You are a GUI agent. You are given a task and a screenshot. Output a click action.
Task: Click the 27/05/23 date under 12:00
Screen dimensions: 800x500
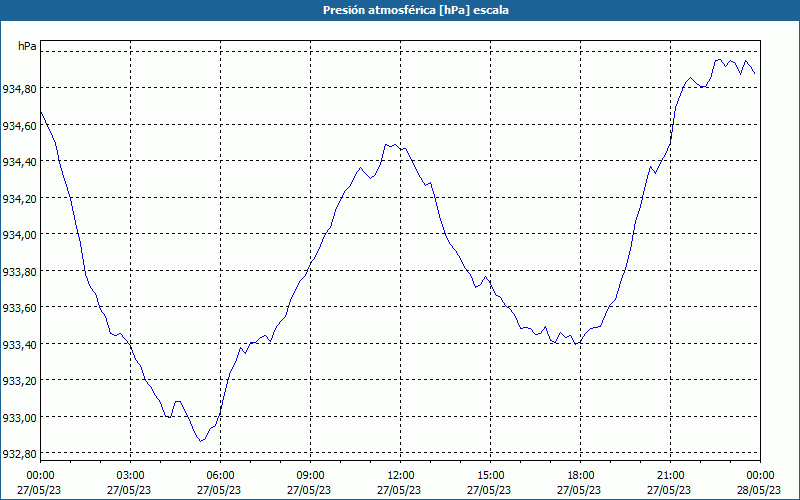click(399, 490)
